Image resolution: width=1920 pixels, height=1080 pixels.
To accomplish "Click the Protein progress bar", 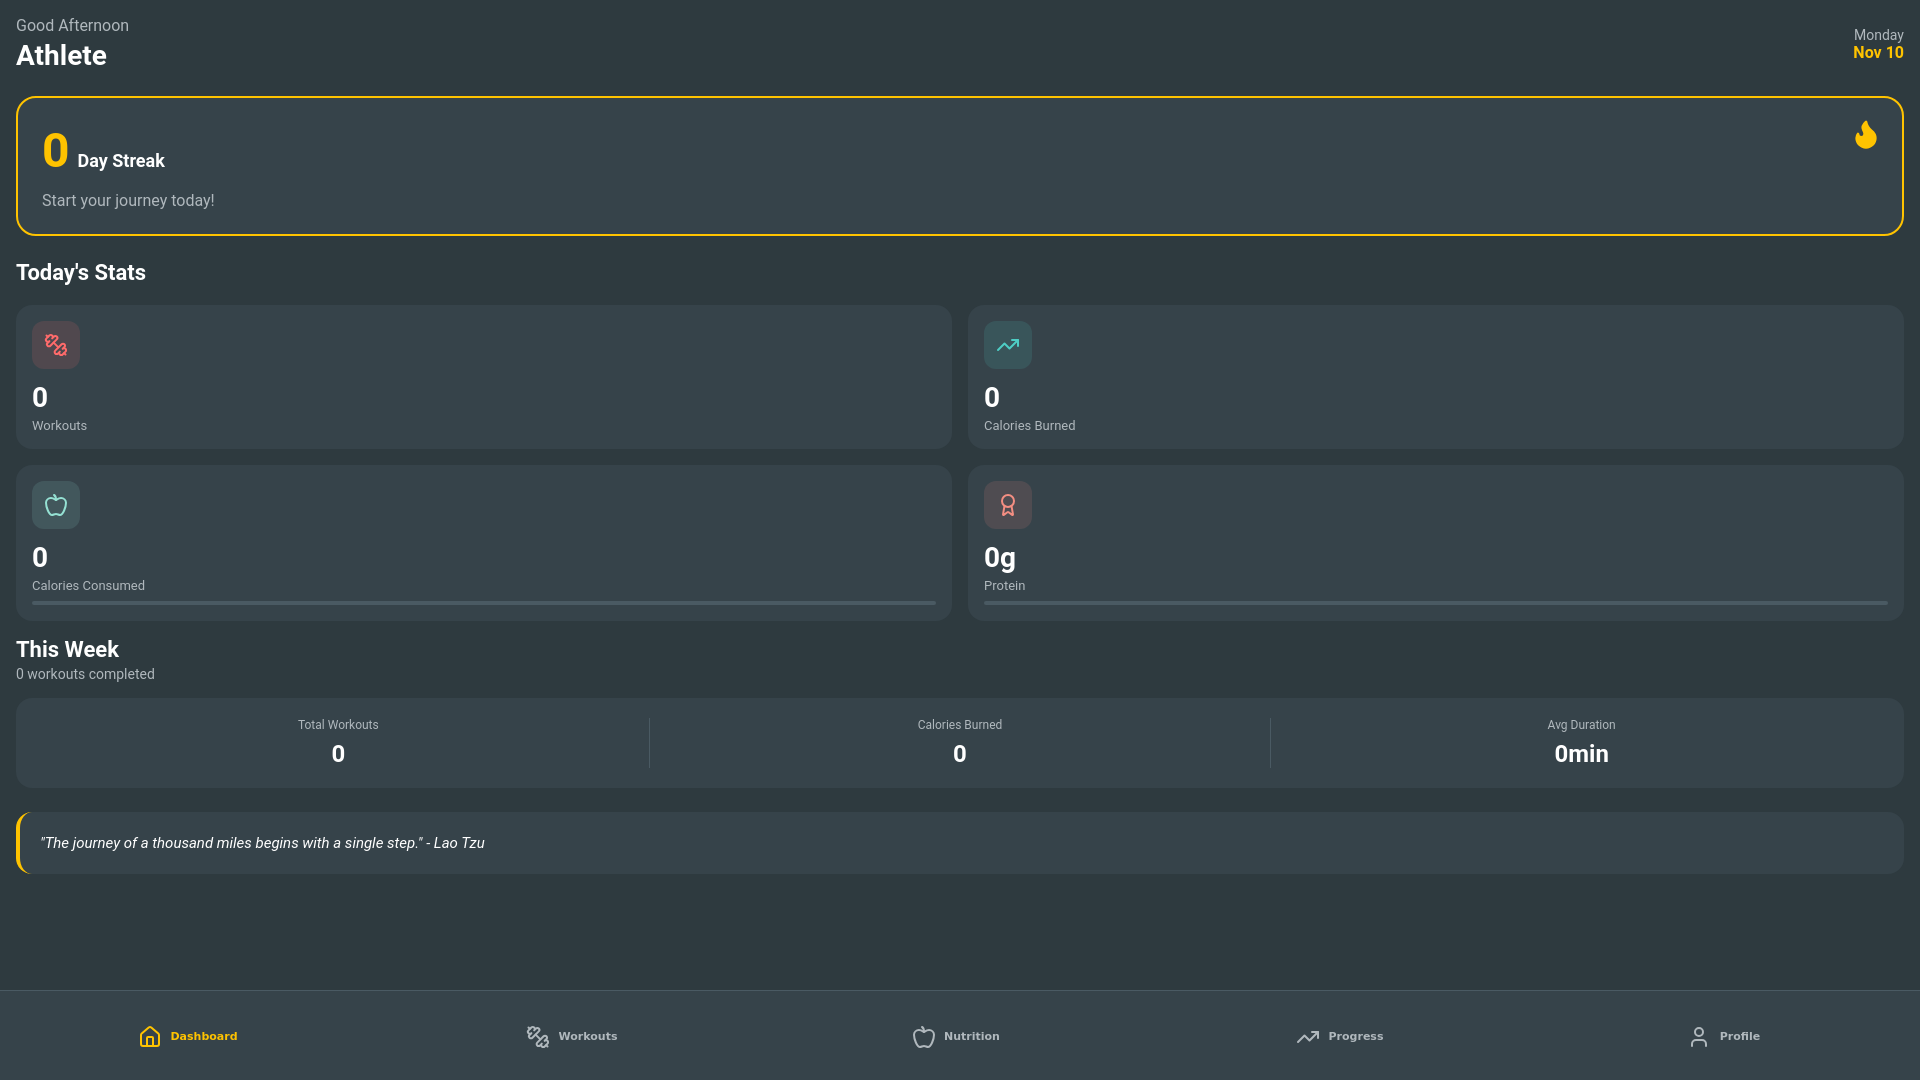I will point(1436,603).
